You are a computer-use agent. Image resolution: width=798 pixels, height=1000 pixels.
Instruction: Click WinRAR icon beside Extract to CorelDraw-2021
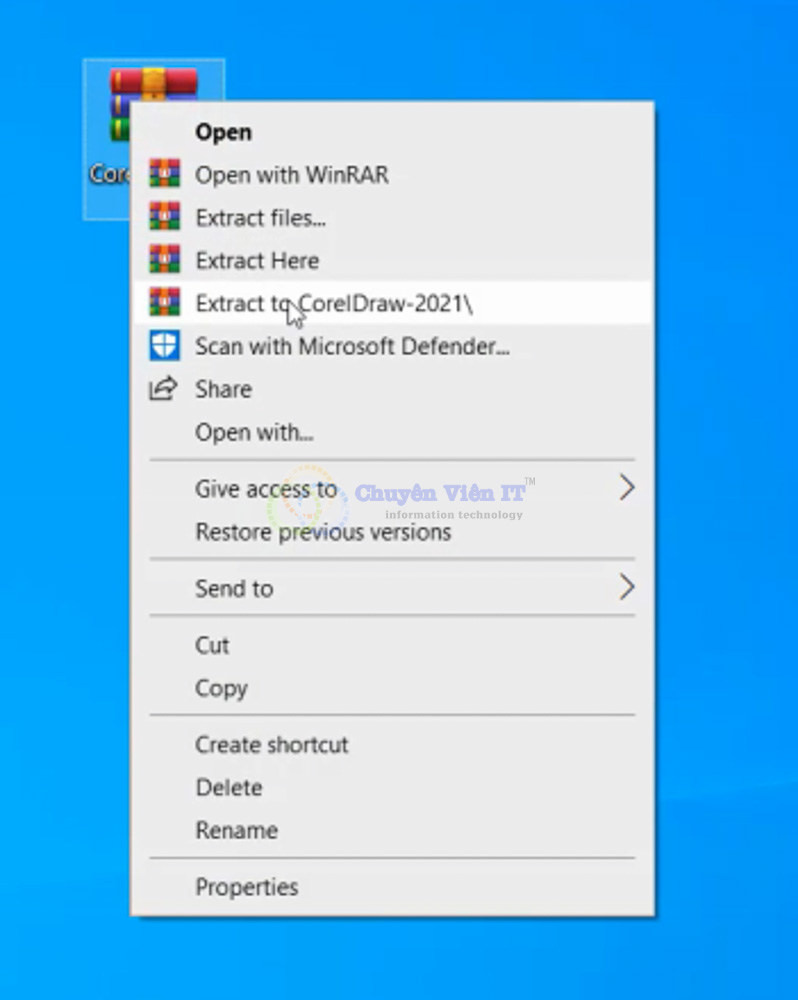pos(164,303)
